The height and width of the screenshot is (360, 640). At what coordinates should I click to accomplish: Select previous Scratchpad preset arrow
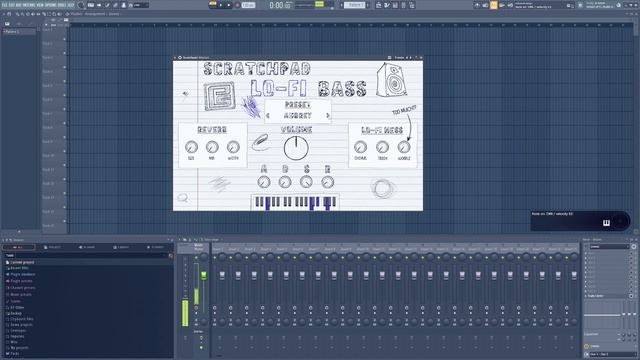[268, 116]
